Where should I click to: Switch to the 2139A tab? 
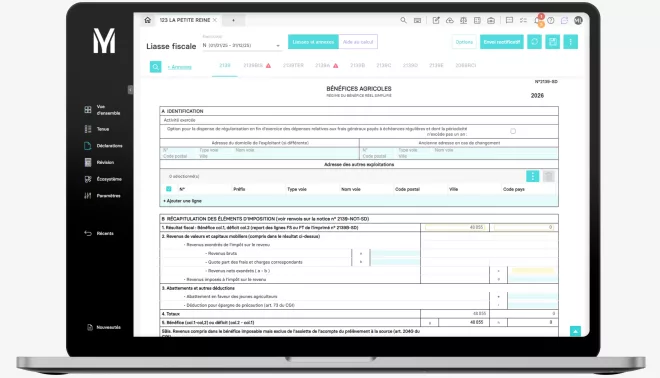click(327, 66)
